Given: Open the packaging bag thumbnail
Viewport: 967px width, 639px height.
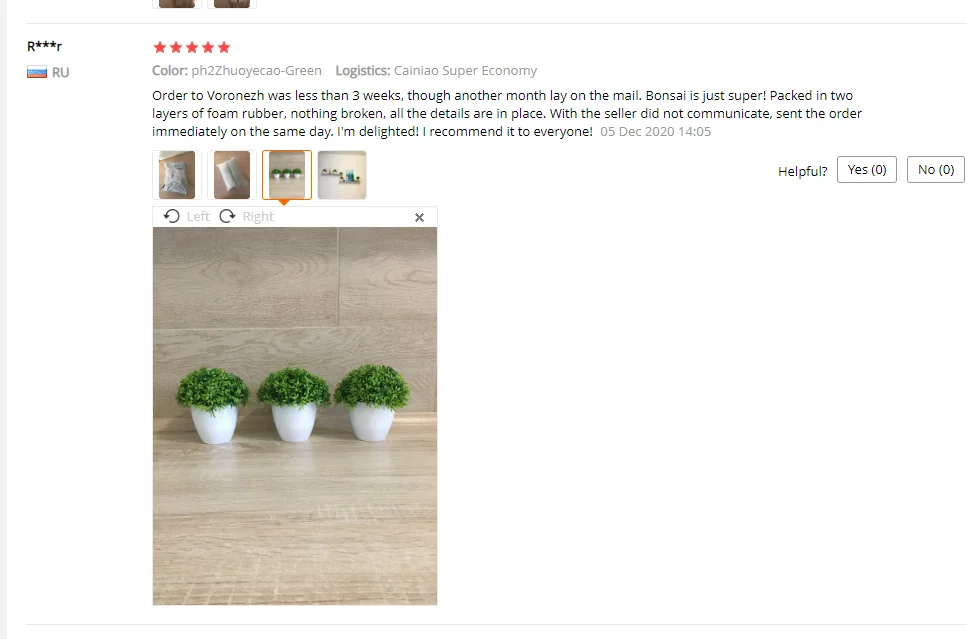Looking at the screenshot, I should coord(177,175).
